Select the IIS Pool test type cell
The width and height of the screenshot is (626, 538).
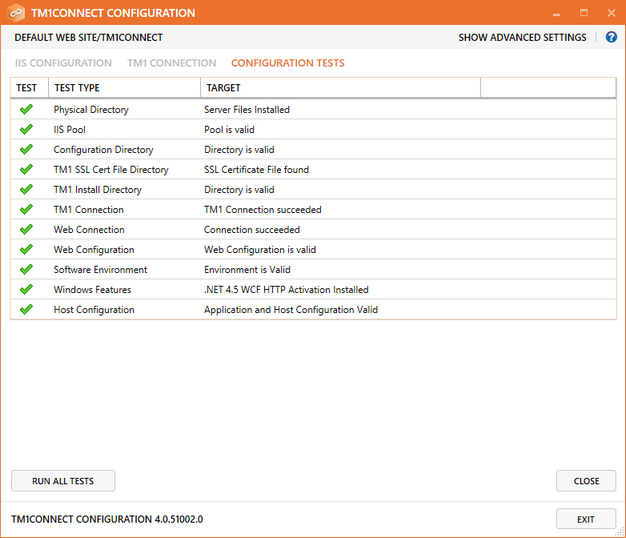69,130
